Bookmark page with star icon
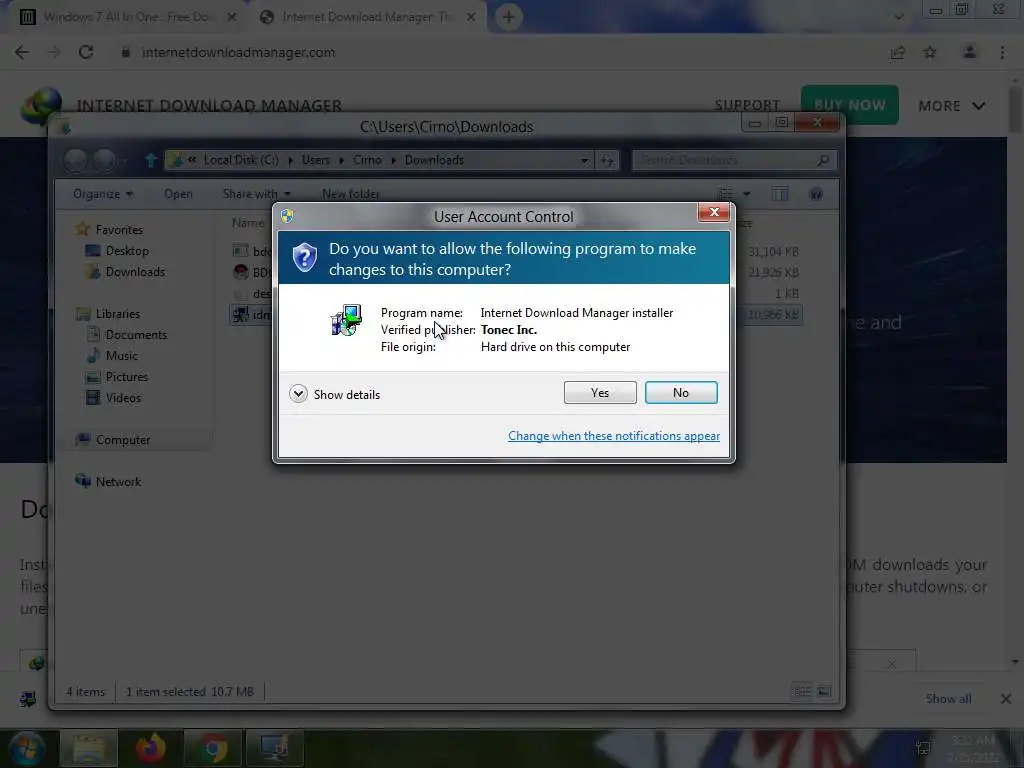 (x=930, y=52)
